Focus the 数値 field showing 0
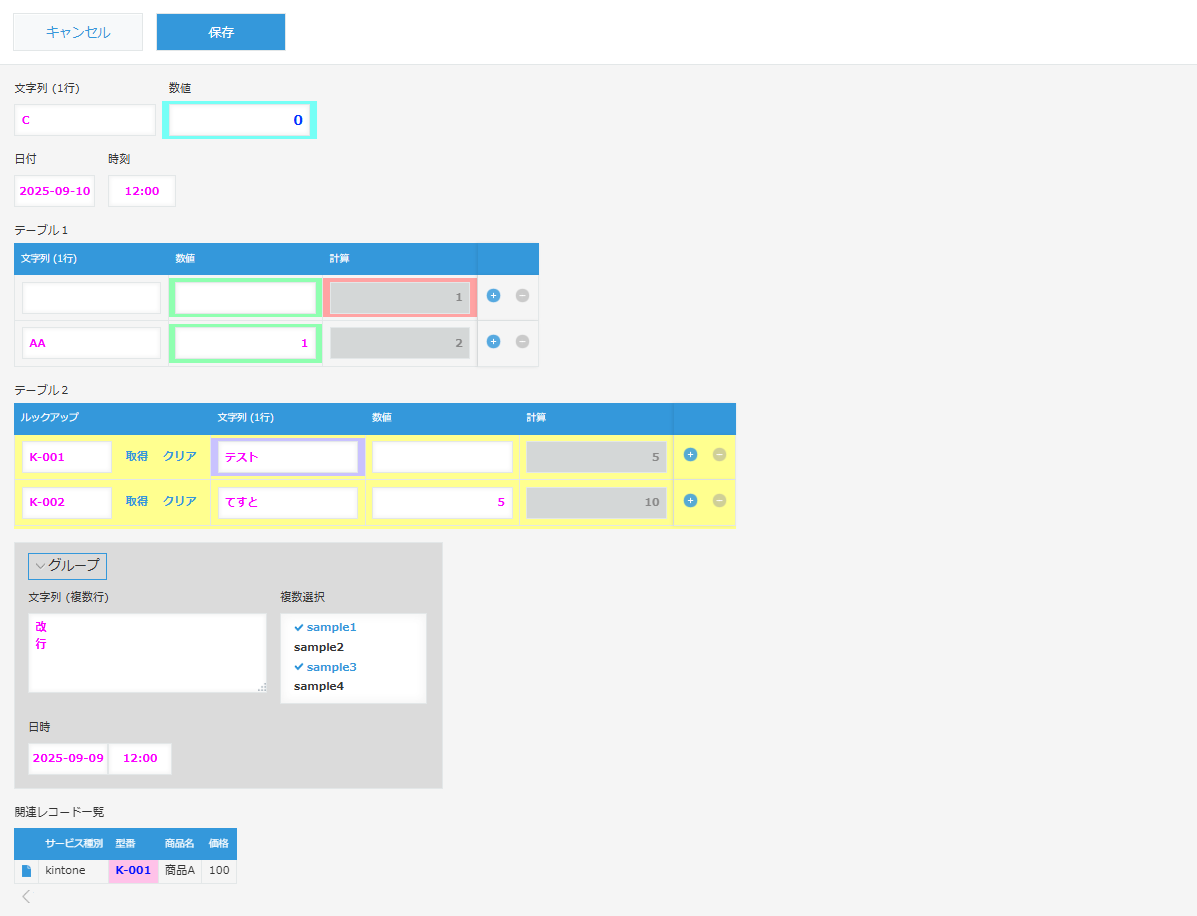1197x916 pixels. 239,120
